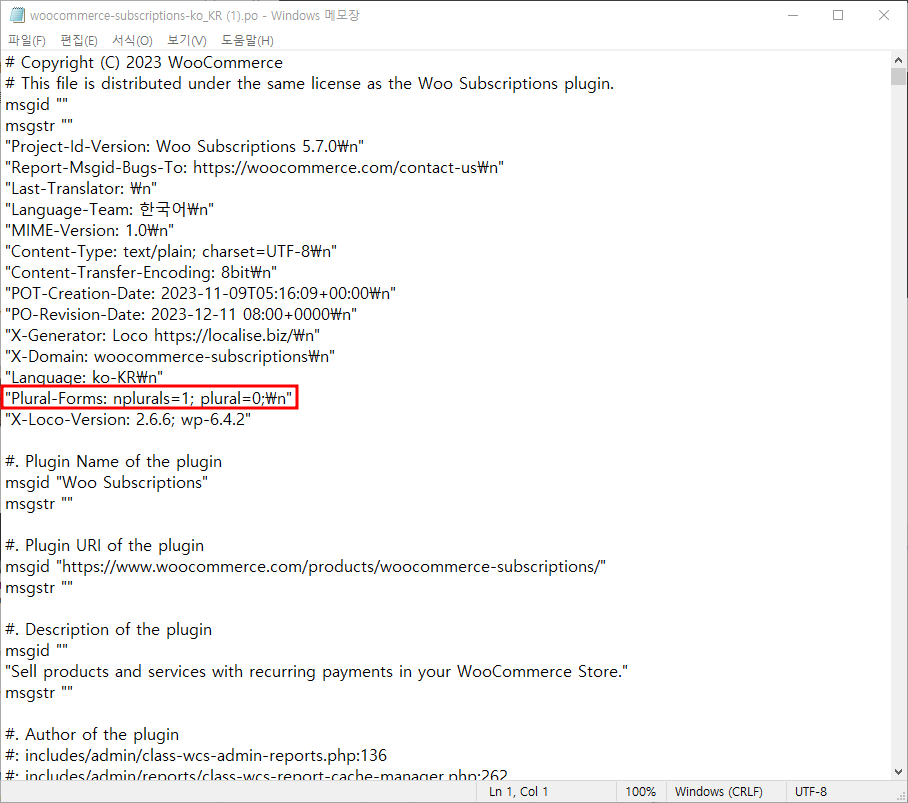Click the Language-Team 한국어 line
908x803 pixels.
109,210
